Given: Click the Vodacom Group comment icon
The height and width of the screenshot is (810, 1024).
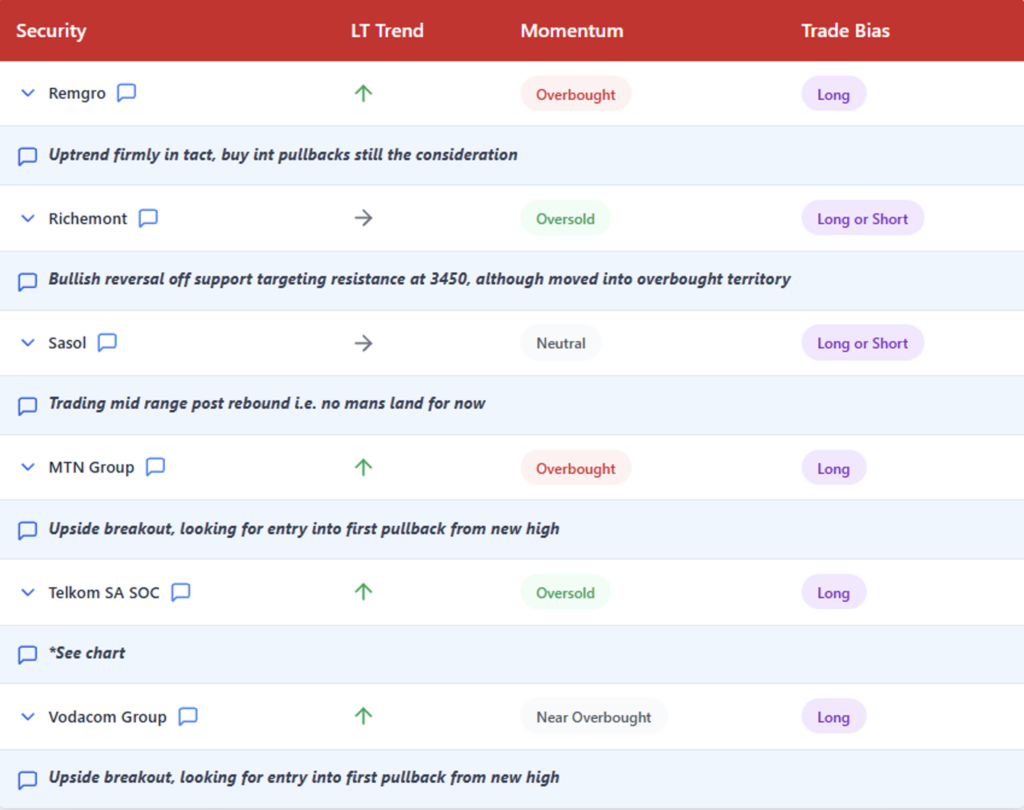Looking at the screenshot, I should (x=188, y=716).
